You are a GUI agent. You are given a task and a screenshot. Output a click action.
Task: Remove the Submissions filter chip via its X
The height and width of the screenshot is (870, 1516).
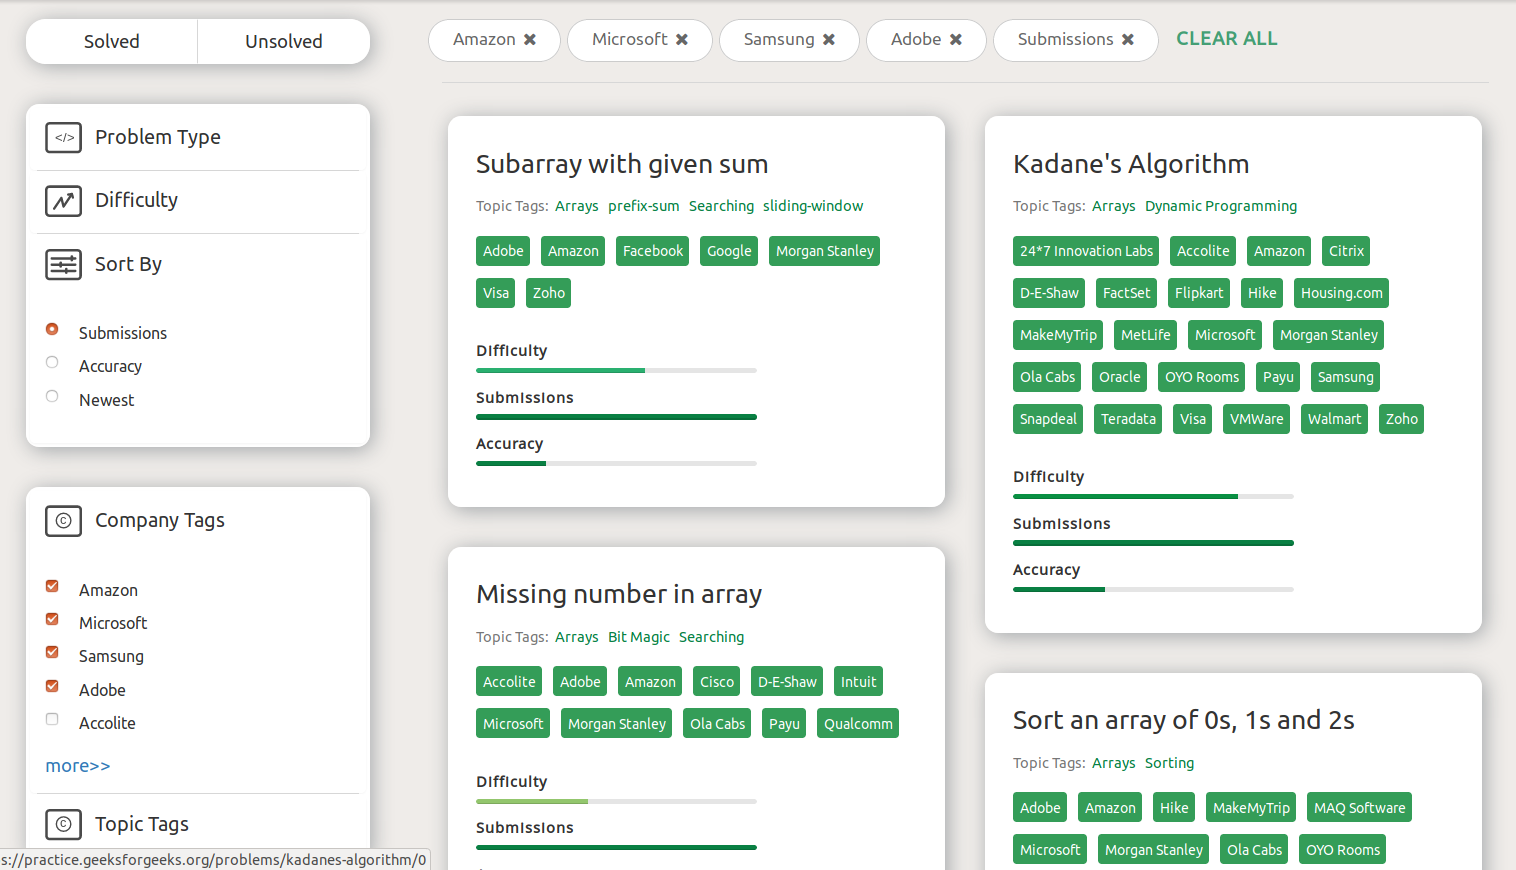pos(1128,40)
